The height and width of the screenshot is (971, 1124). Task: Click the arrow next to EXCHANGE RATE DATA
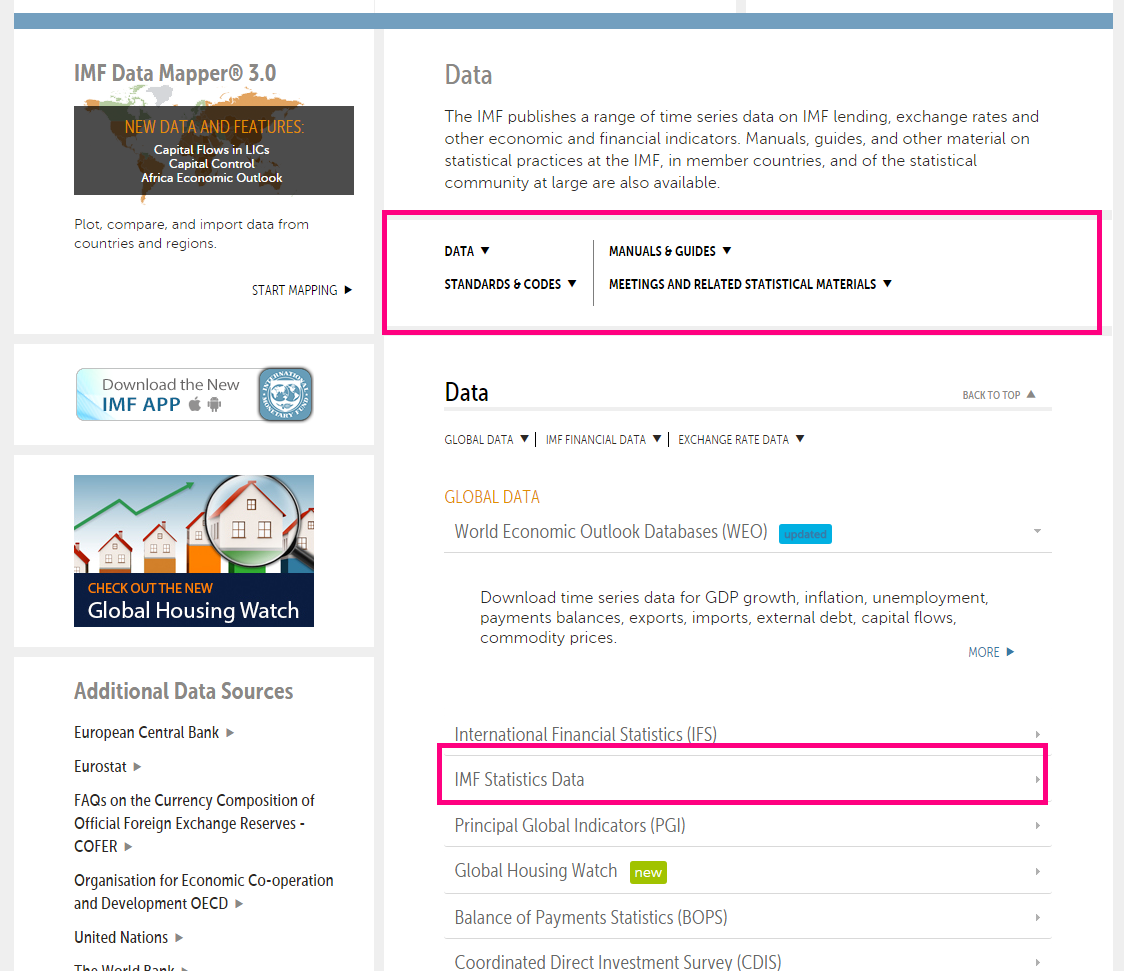800,439
